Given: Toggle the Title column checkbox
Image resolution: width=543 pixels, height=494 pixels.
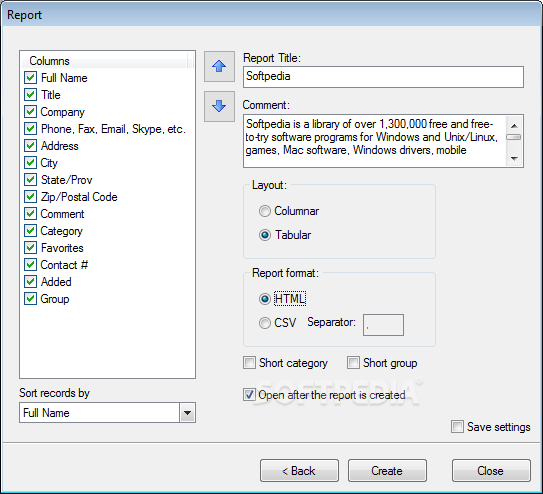Looking at the screenshot, I should tap(30, 95).
